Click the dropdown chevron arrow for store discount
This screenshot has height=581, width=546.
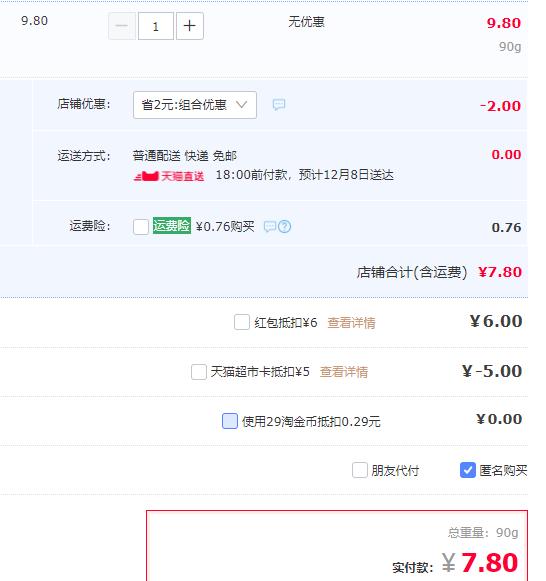pyautogui.click(x=242, y=105)
